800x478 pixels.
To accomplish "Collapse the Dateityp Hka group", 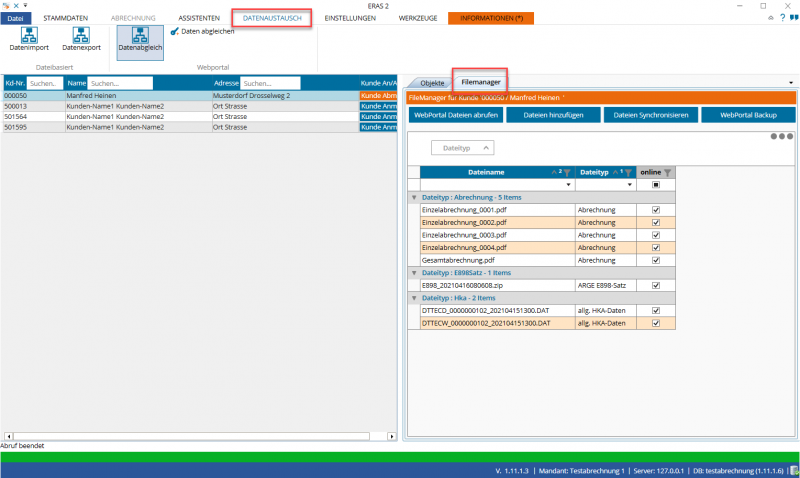I will point(414,298).
